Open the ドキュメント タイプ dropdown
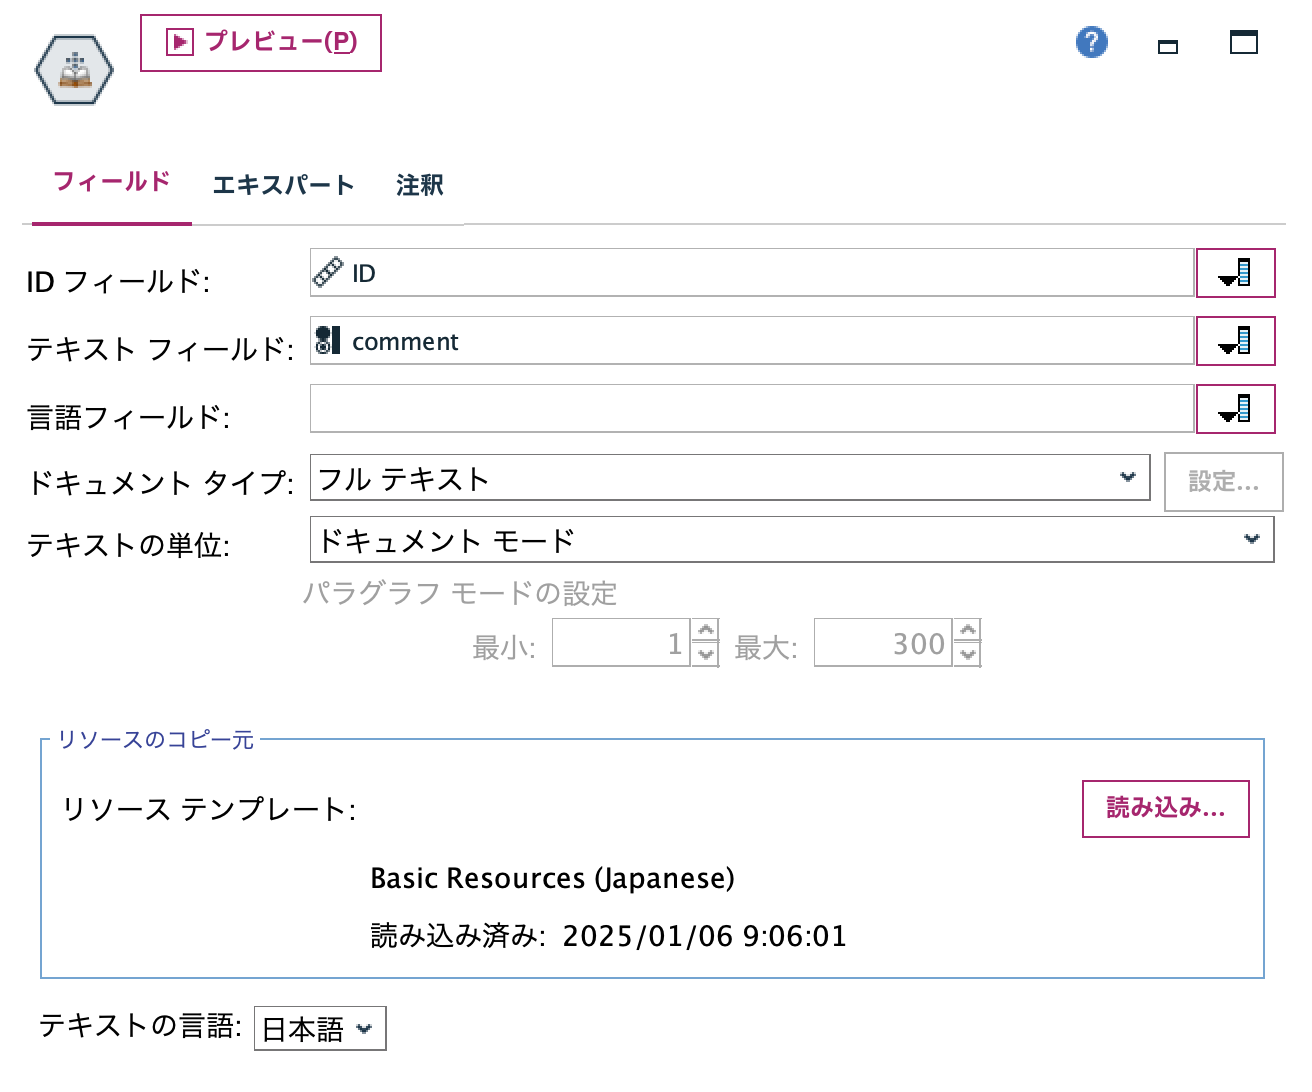The width and height of the screenshot is (1312, 1092). 1129,478
